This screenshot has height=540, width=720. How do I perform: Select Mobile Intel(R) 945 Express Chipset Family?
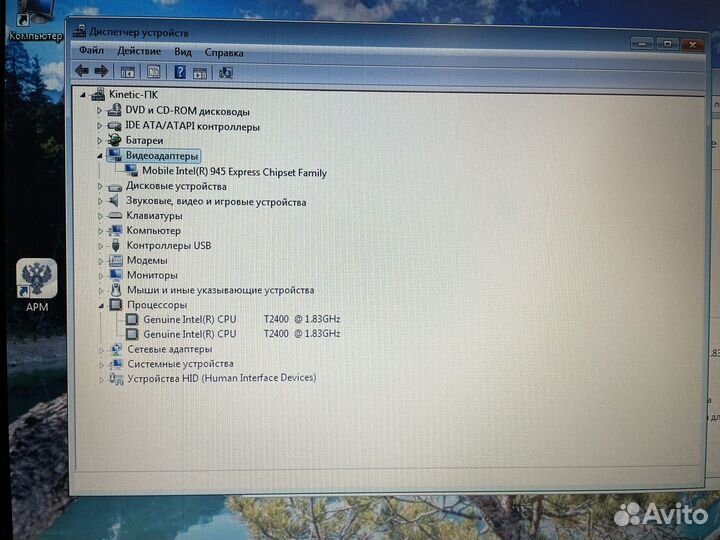(234, 172)
